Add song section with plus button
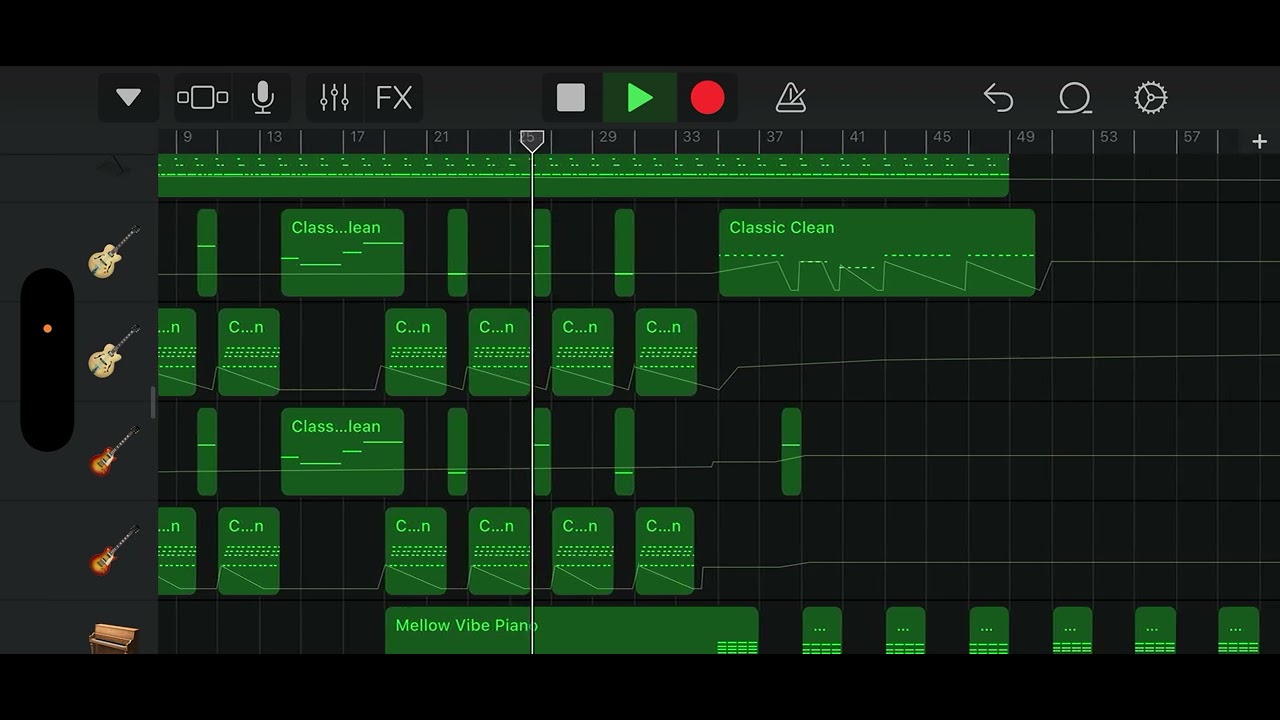 point(1260,142)
